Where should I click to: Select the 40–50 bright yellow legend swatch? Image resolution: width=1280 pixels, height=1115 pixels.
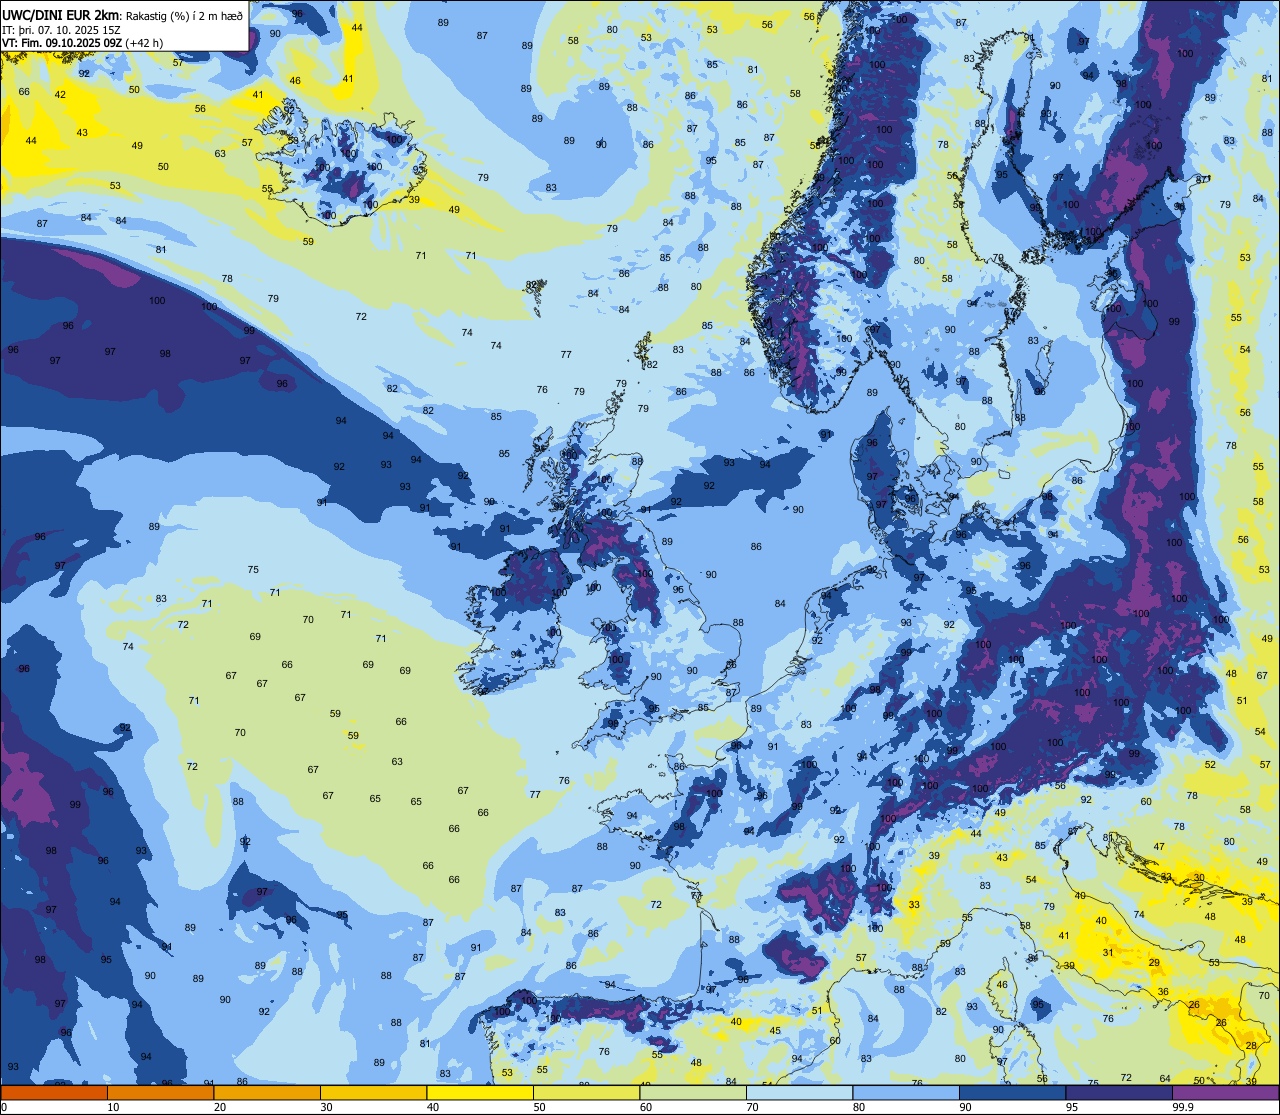click(x=479, y=1093)
